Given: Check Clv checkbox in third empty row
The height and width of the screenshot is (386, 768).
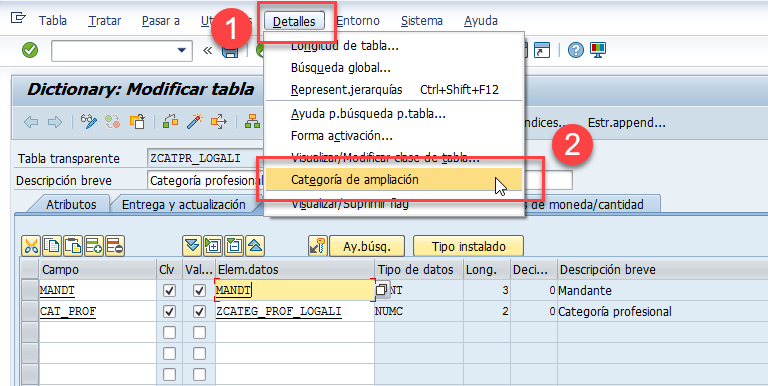Looking at the screenshot, I should [x=169, y=375].
